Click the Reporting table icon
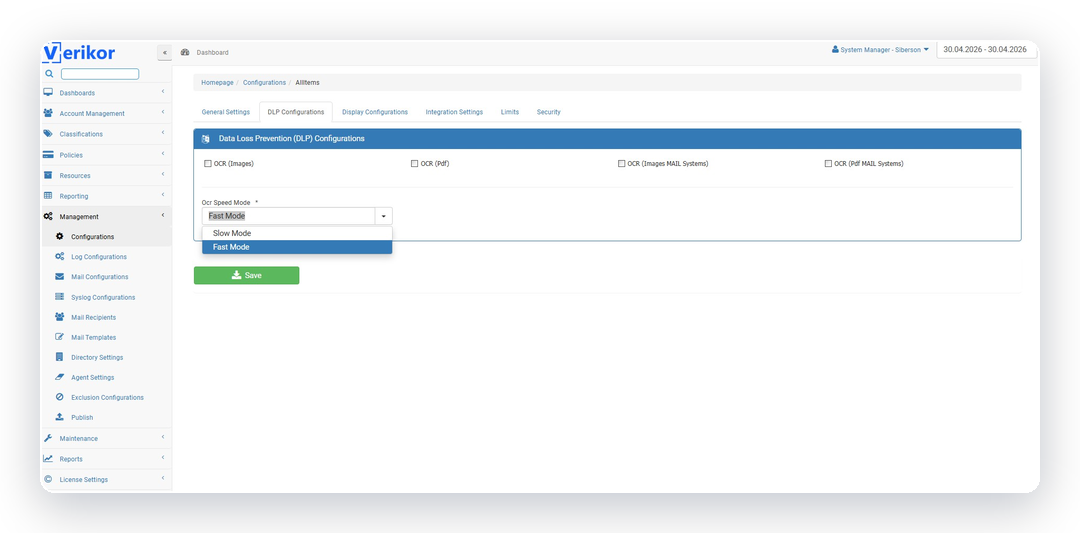1080x533 pixels. coord(48,196)
